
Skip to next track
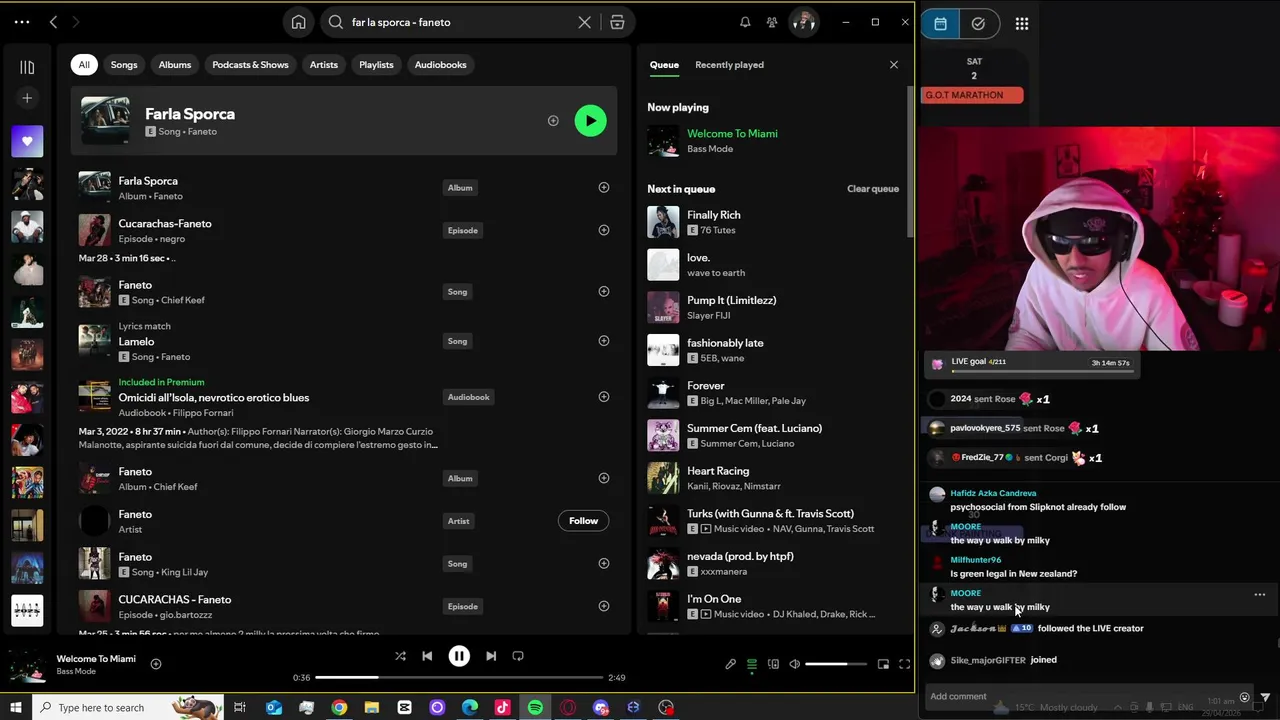(491, 656)
